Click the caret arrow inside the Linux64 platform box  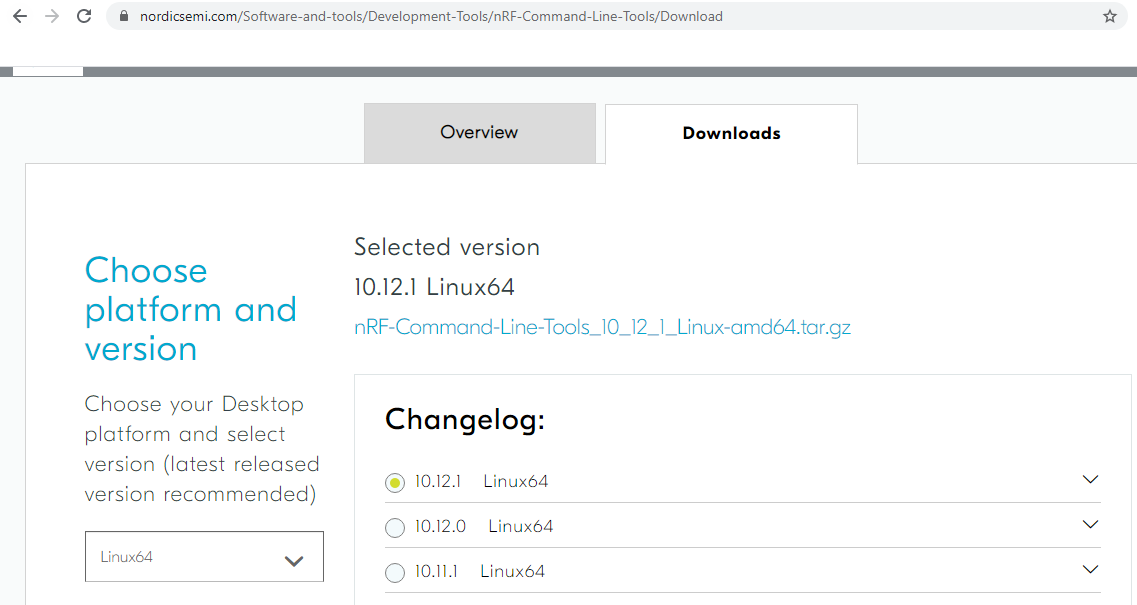(293, 561)
